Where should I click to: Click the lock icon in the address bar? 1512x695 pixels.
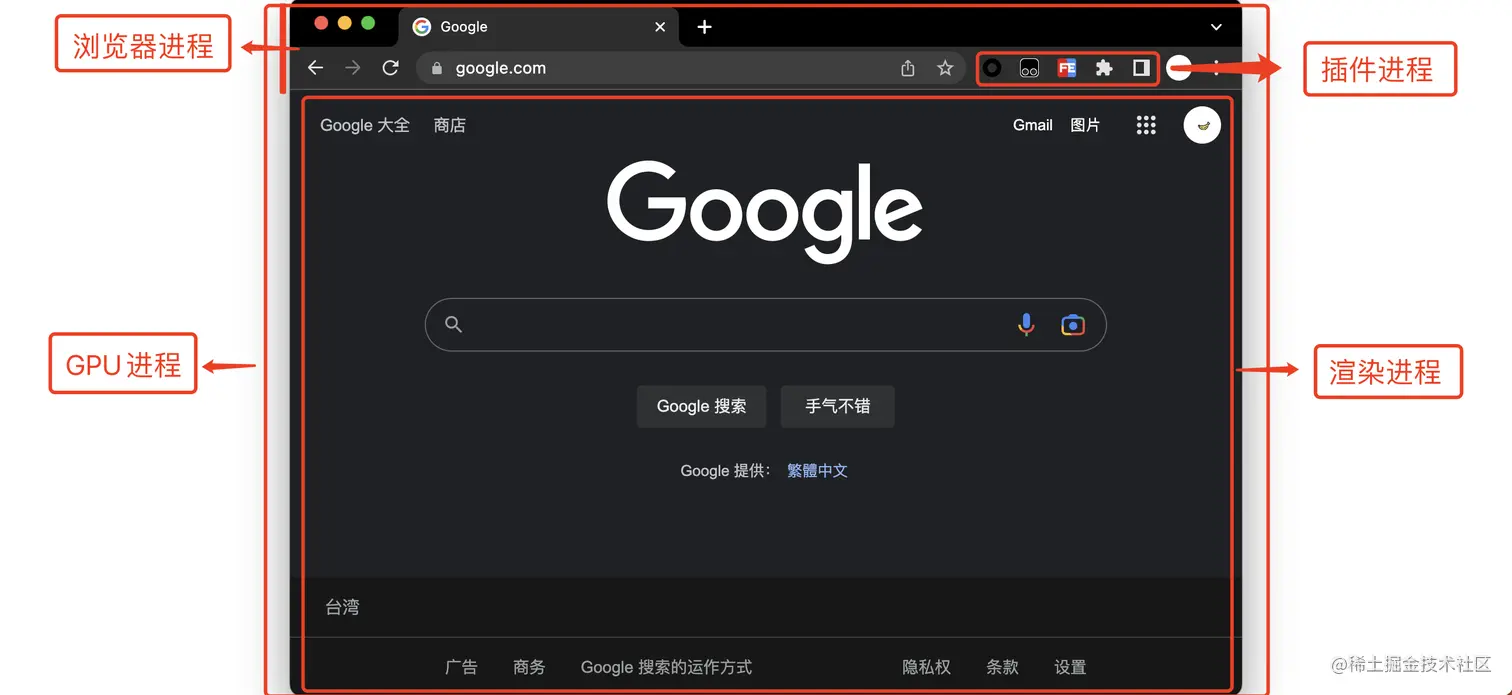coord(436,69)
